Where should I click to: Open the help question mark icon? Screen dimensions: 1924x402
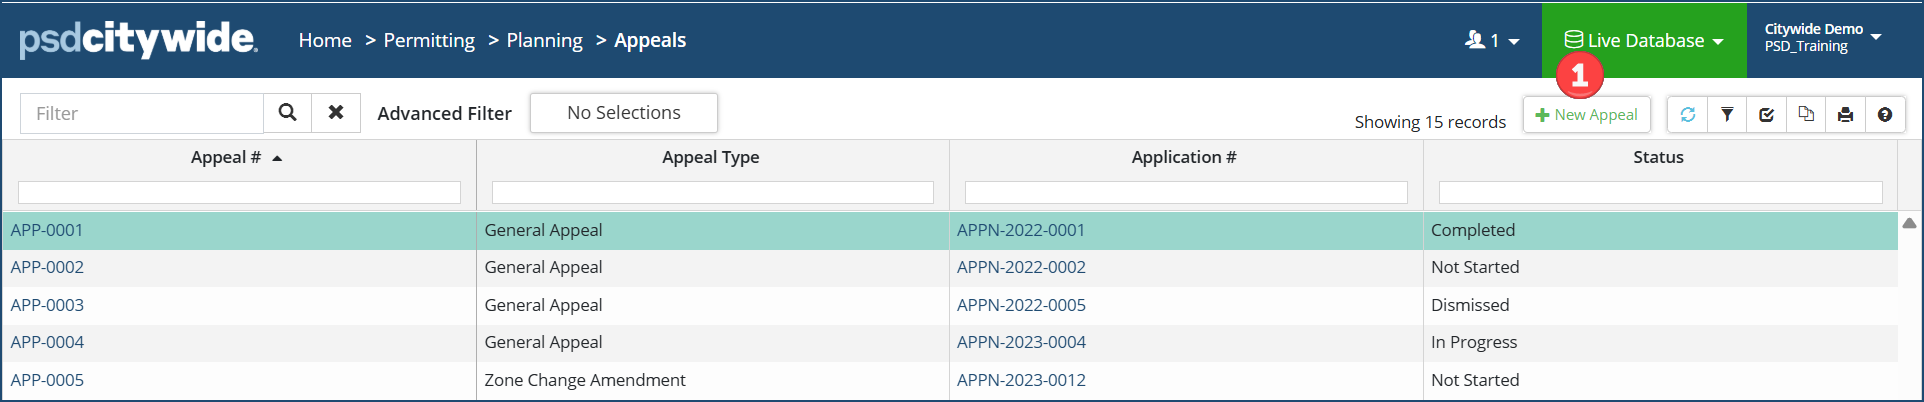1885,115
